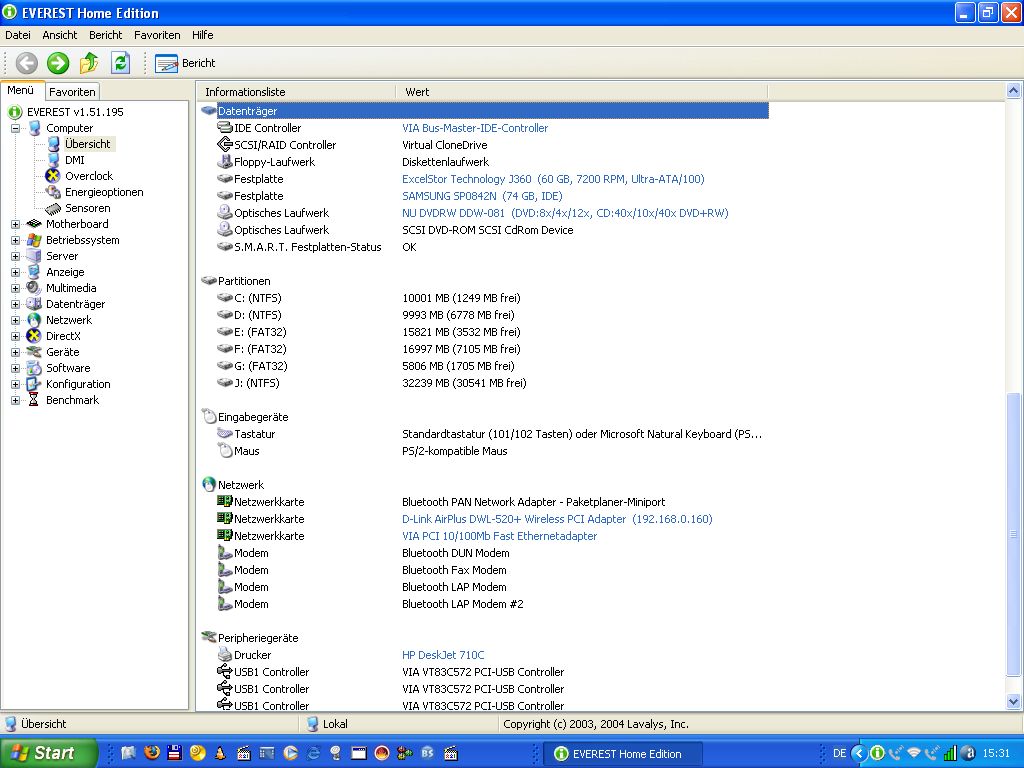The image size is (1024, 768).
Task: Expand the Software tree node
Action: click(15, 368)
